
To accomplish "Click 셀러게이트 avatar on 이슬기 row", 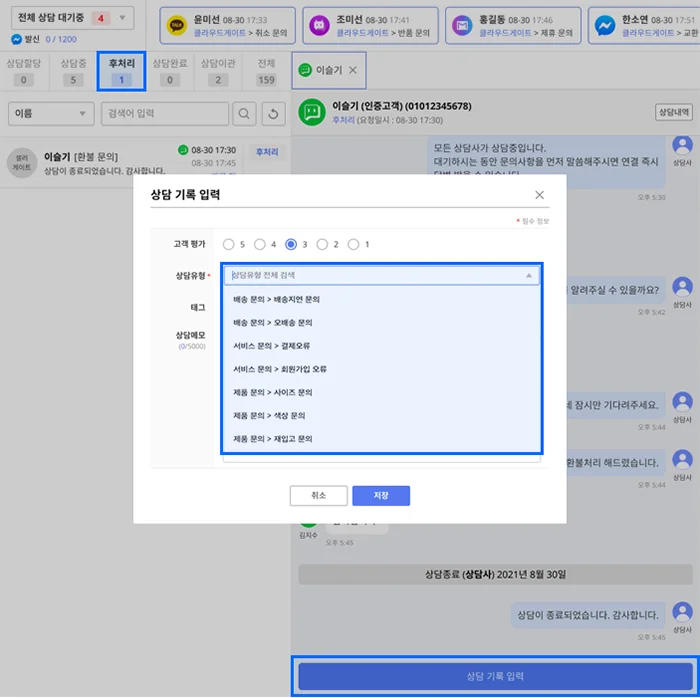I will point(22,162).
